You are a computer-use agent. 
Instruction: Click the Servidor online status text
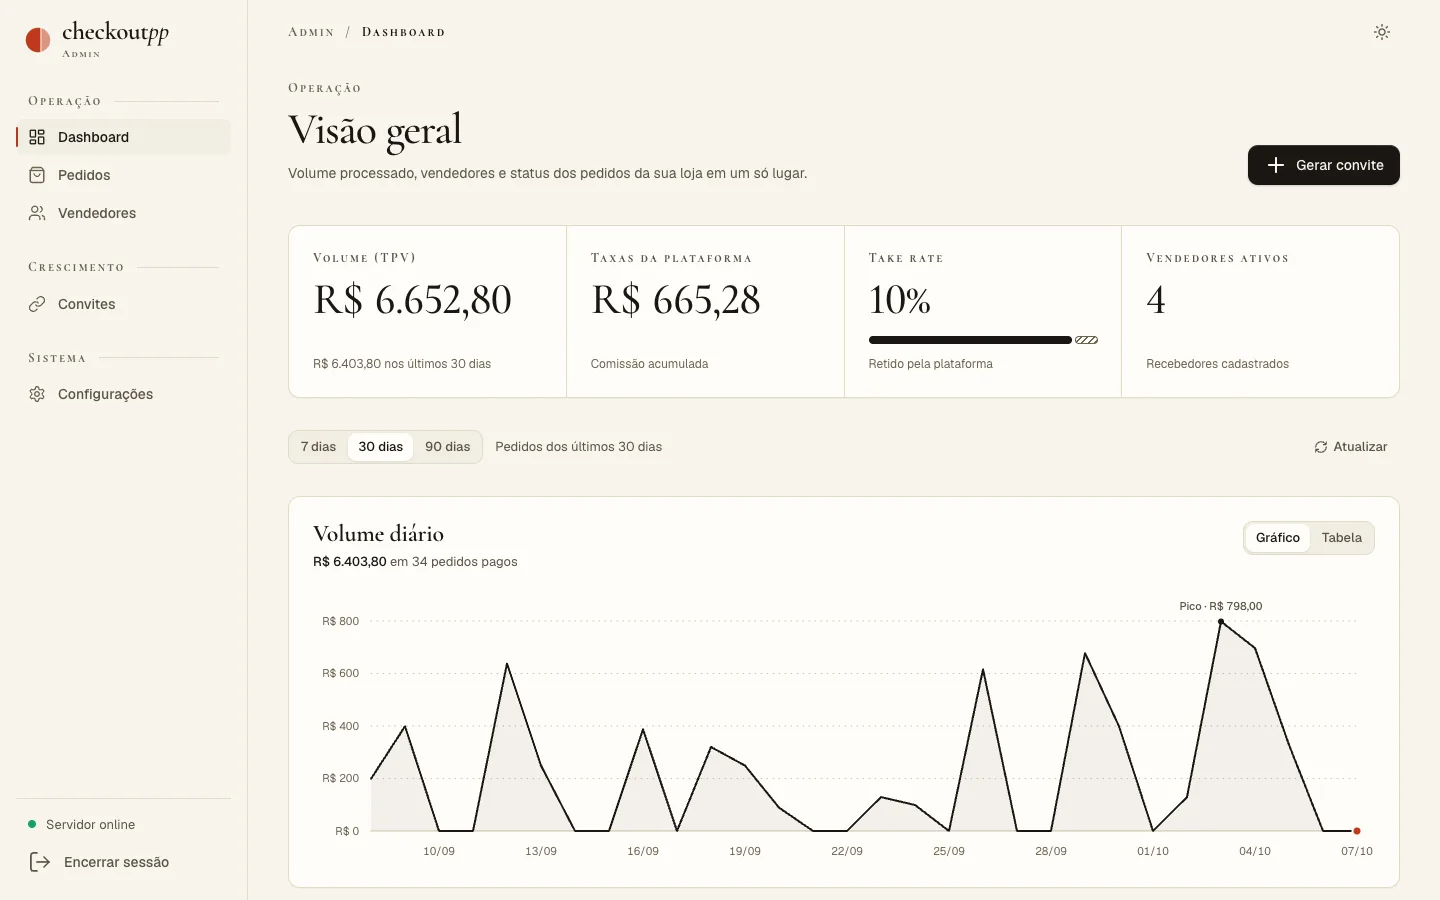tap(90, 825)
